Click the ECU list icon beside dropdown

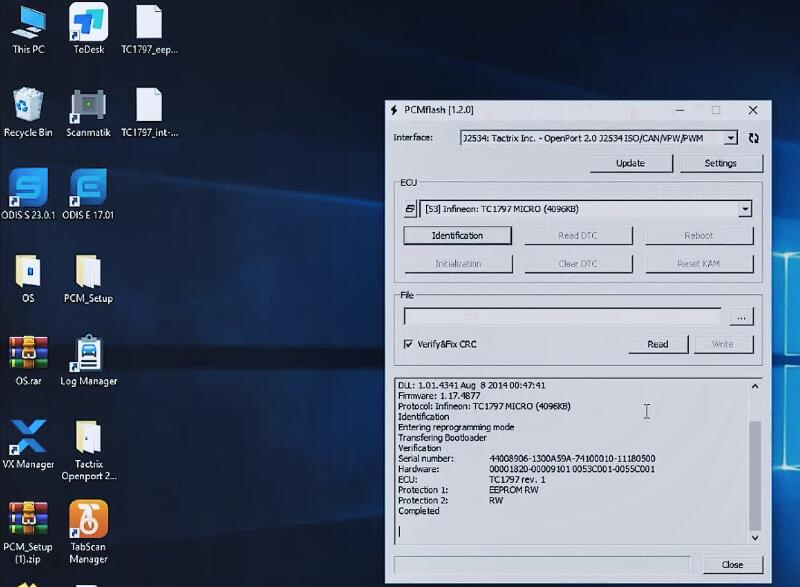coord(409,209)
